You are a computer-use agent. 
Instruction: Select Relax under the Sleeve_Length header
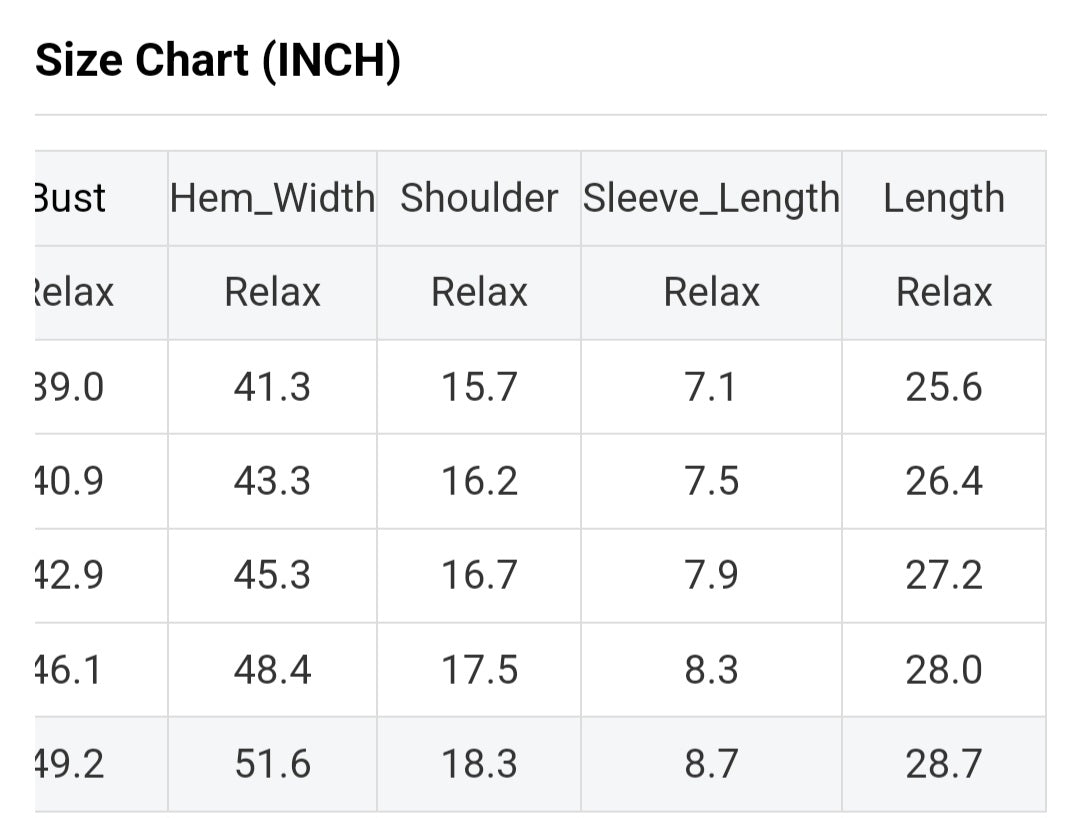711,292
